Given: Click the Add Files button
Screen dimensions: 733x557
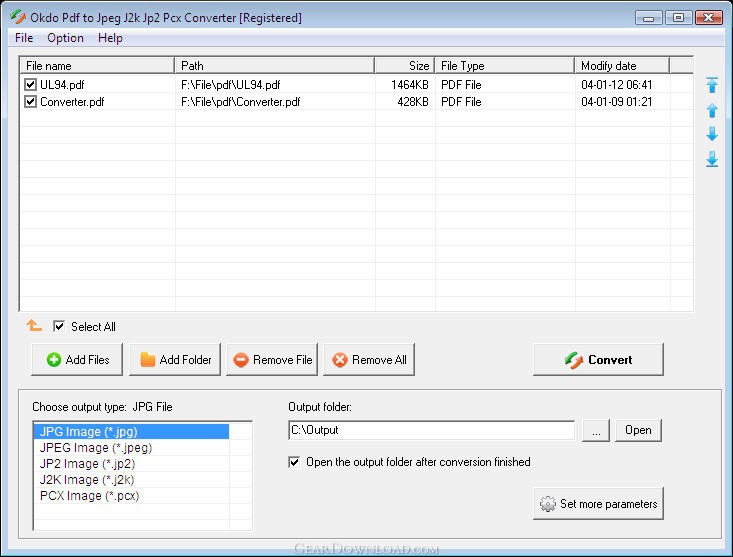Looking at the screenshot, I should 77,359.
